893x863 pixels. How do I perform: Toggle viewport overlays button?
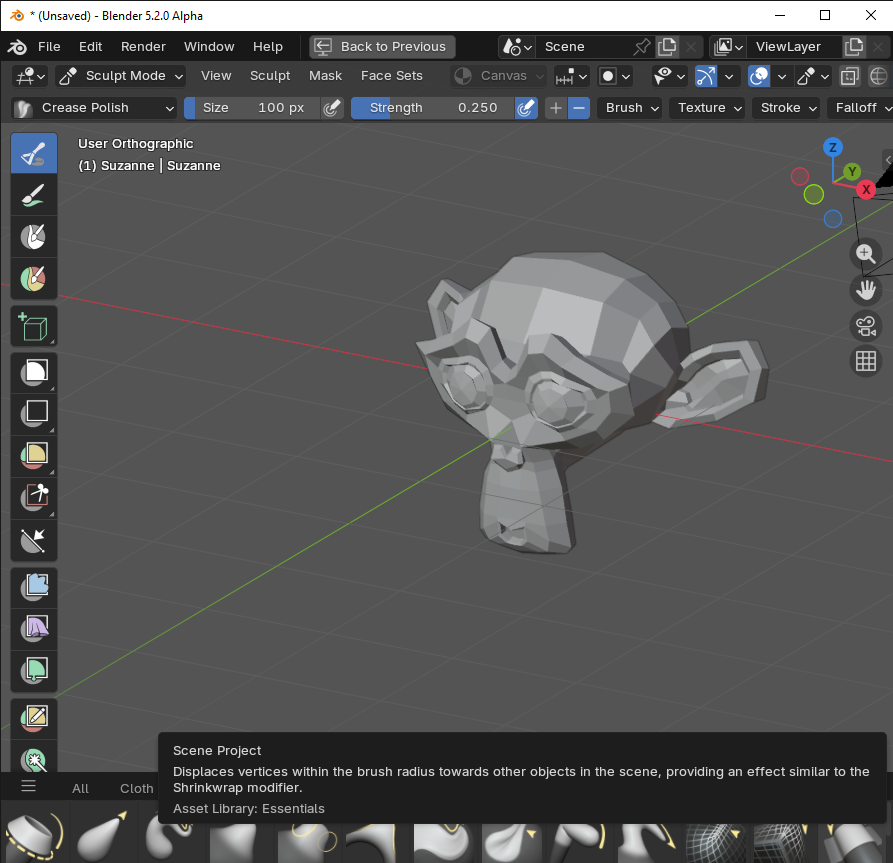tap(759, 76)
